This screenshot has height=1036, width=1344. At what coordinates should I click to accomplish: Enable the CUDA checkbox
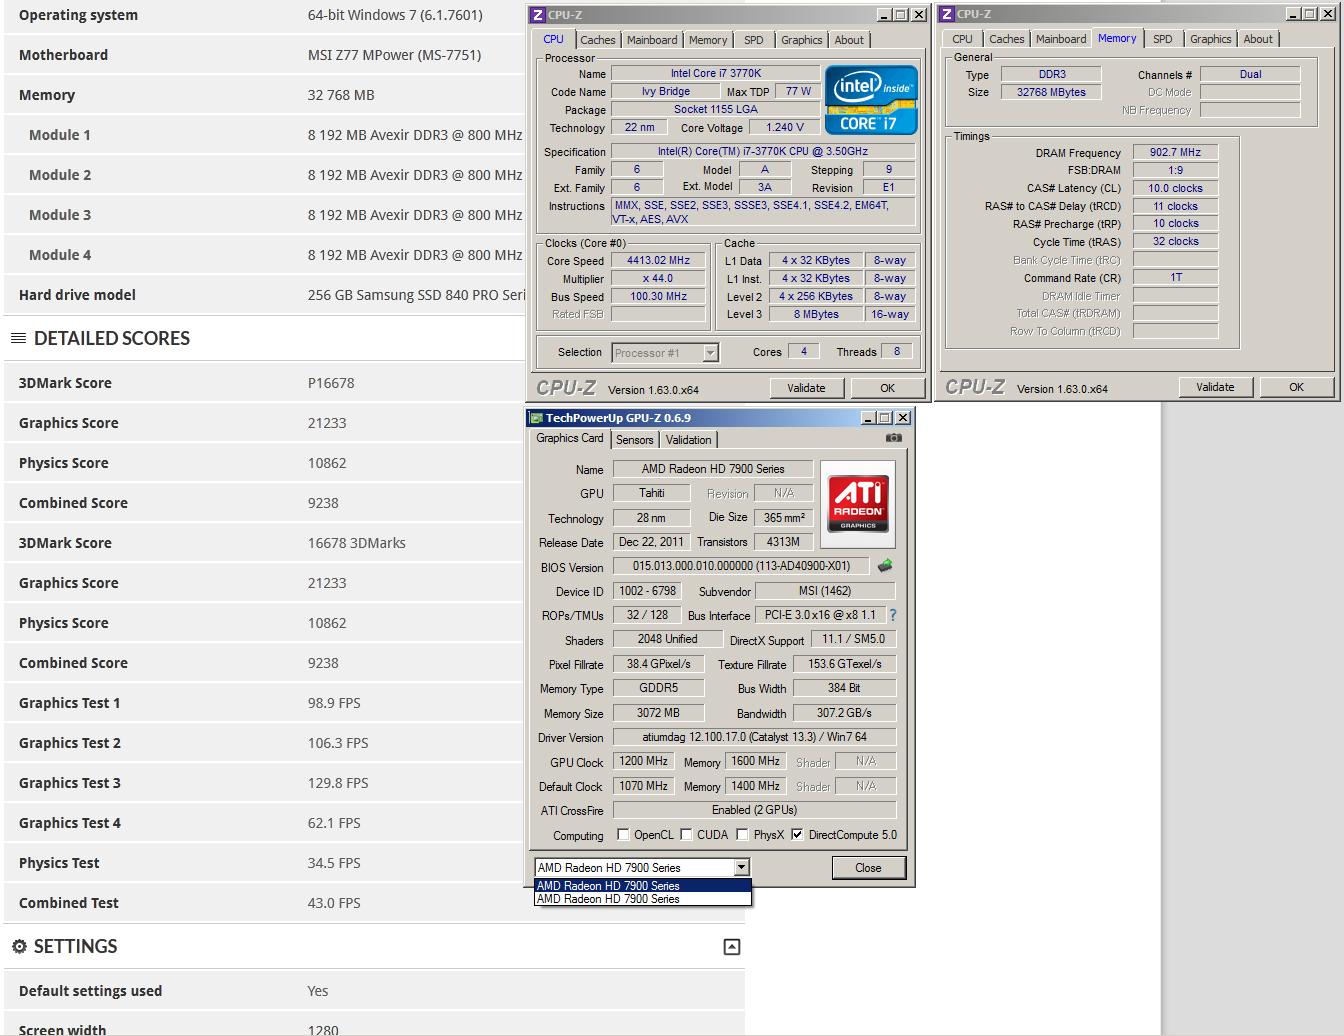686,834
